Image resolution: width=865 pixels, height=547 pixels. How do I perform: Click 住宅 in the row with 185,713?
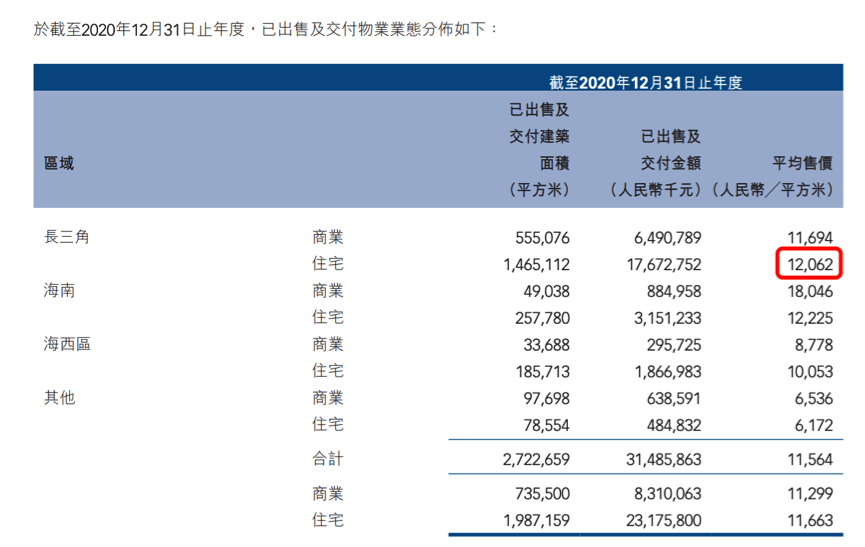(328, 371)
